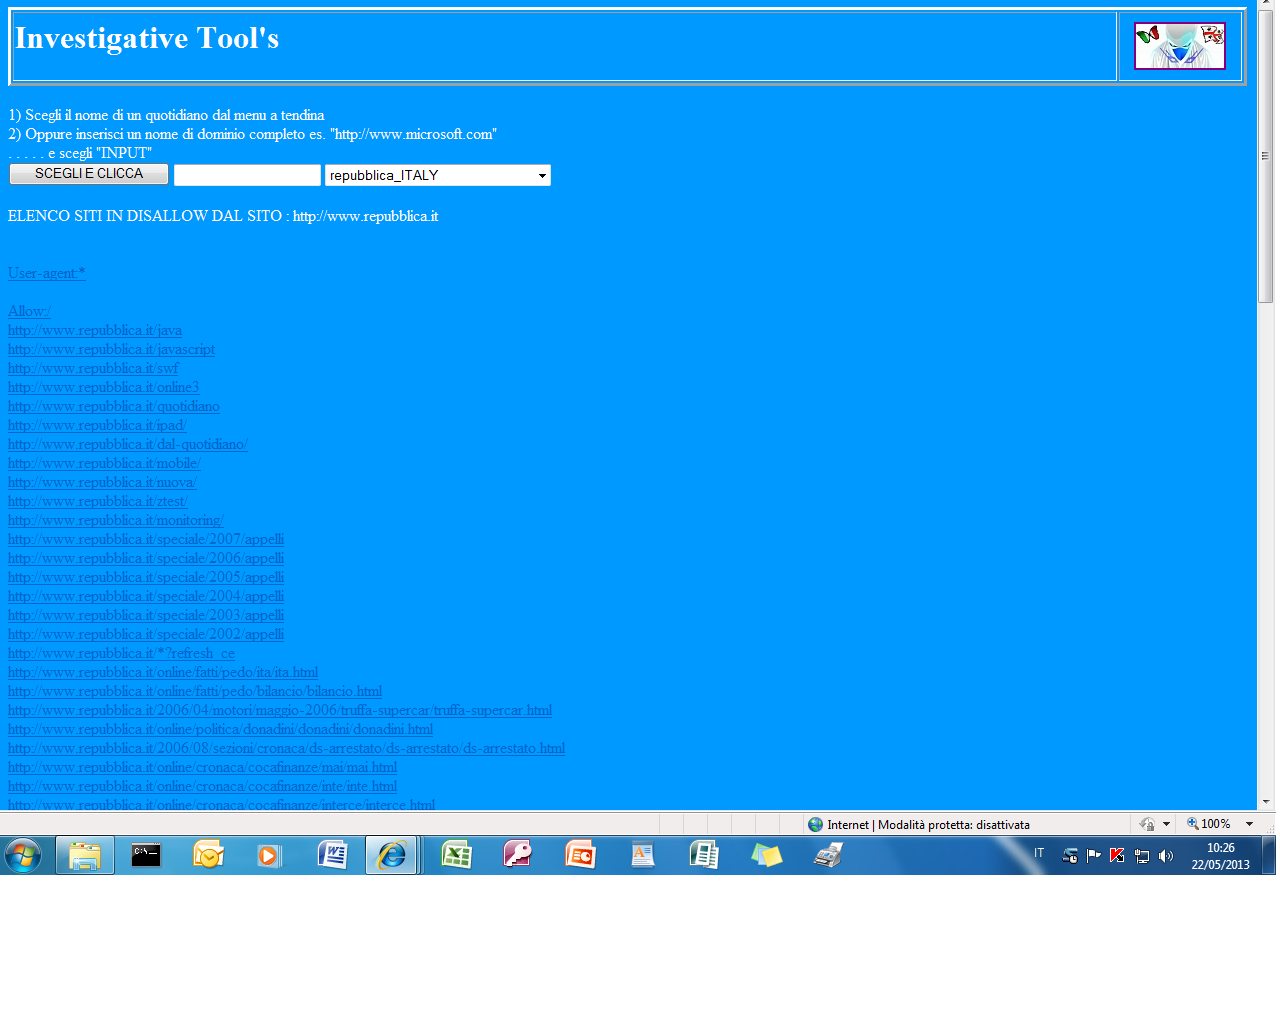Open the speciale/2006/appelli link
Viewport: 1280px width, 1024px height.
pos(146,558)
